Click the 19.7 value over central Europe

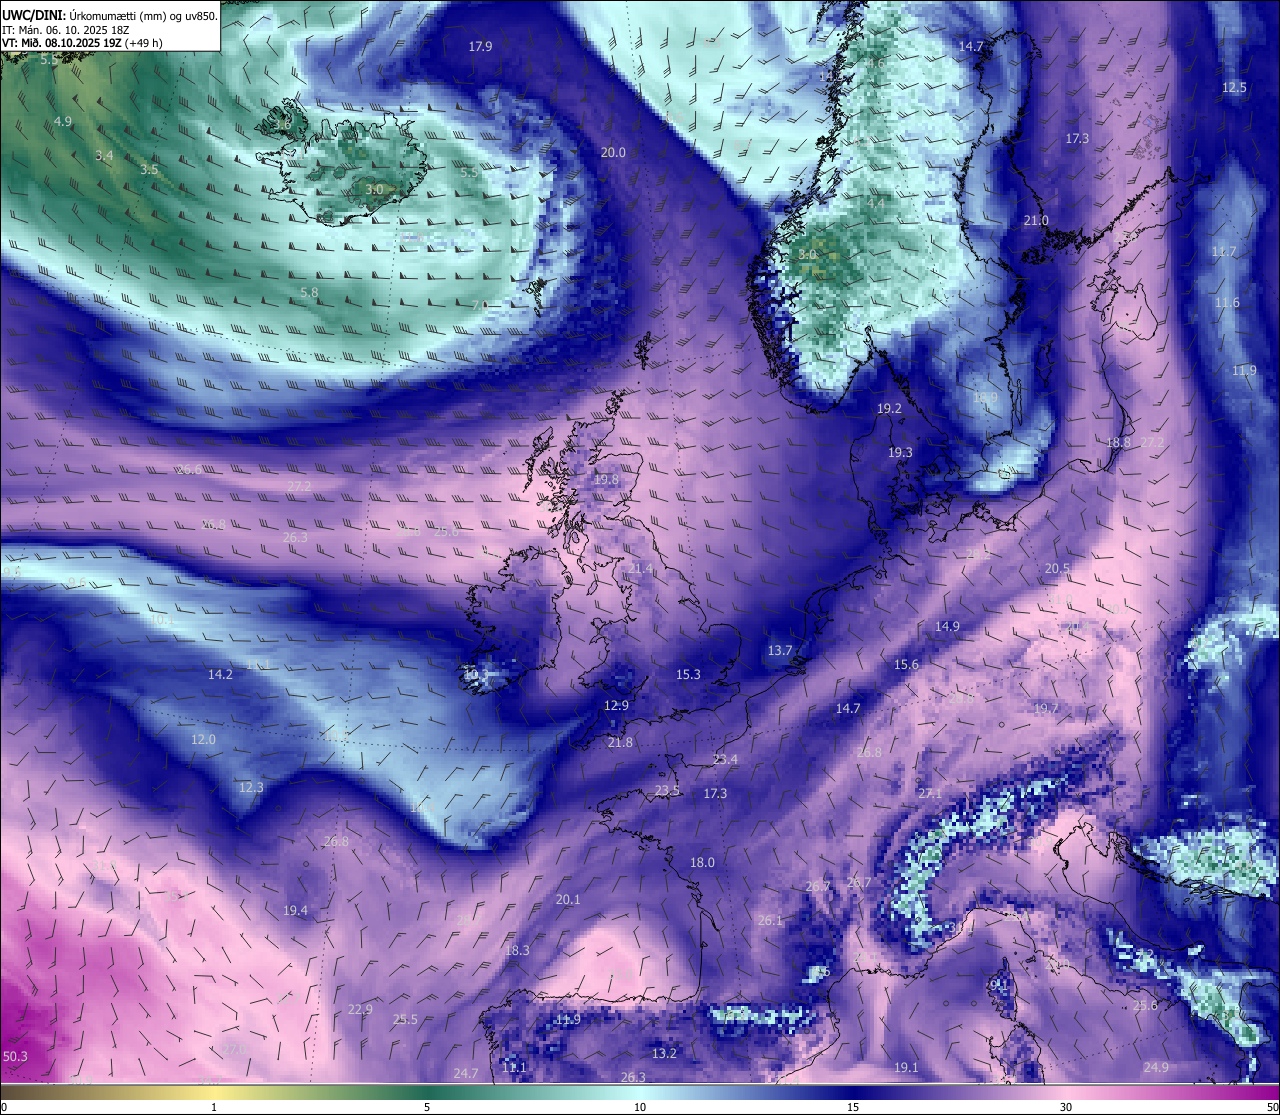[1046, 708]
